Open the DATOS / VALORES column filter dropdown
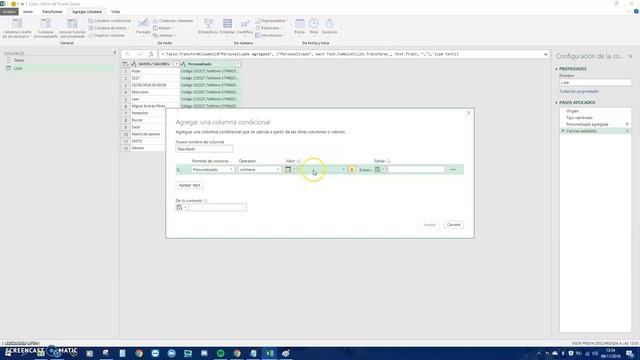Screen dimensions: 640x360 tap(176, 64)
